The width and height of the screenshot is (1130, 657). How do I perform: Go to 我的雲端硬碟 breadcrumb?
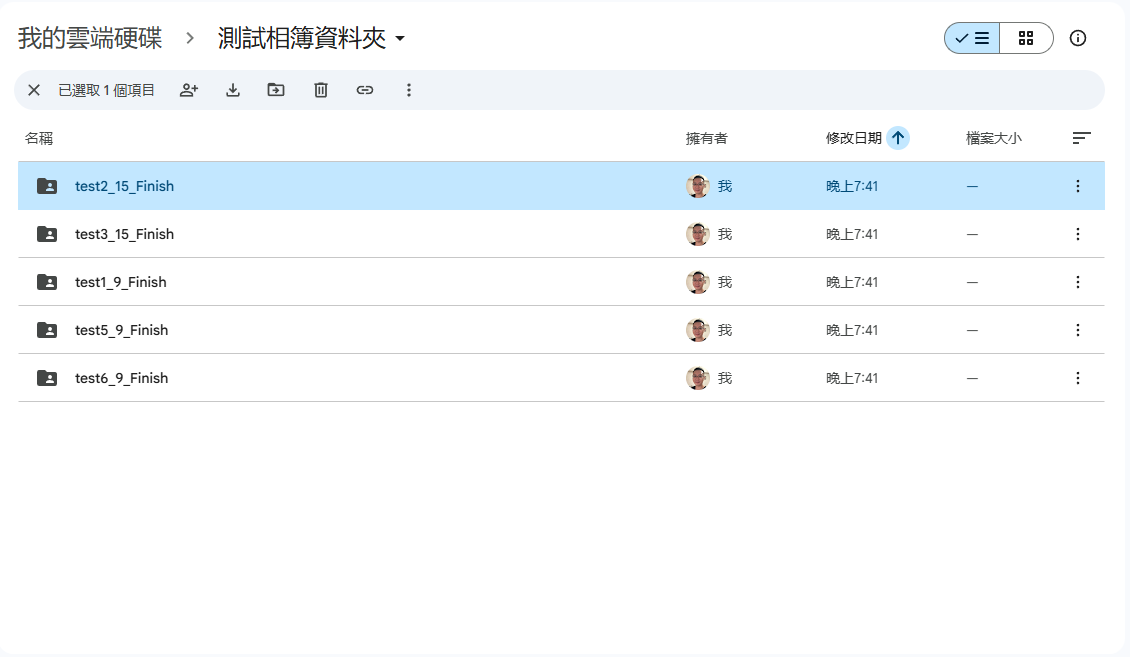tap(90, 38)
